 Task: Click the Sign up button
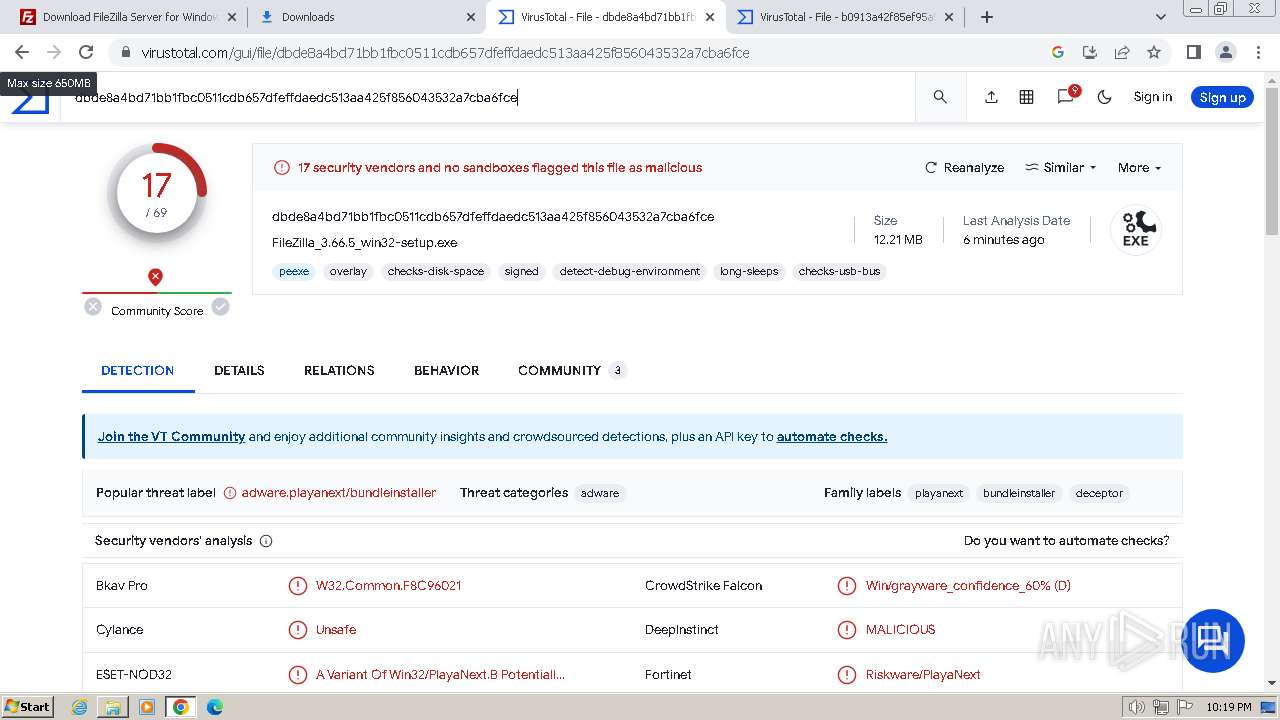[1222, 97]
